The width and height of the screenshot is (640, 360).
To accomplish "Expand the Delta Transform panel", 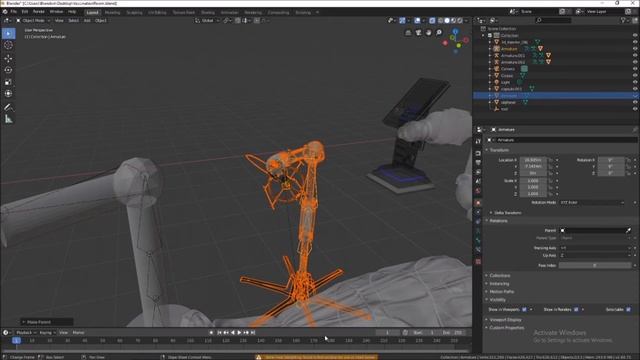I will pyautogui.click(x=508, y=213).
